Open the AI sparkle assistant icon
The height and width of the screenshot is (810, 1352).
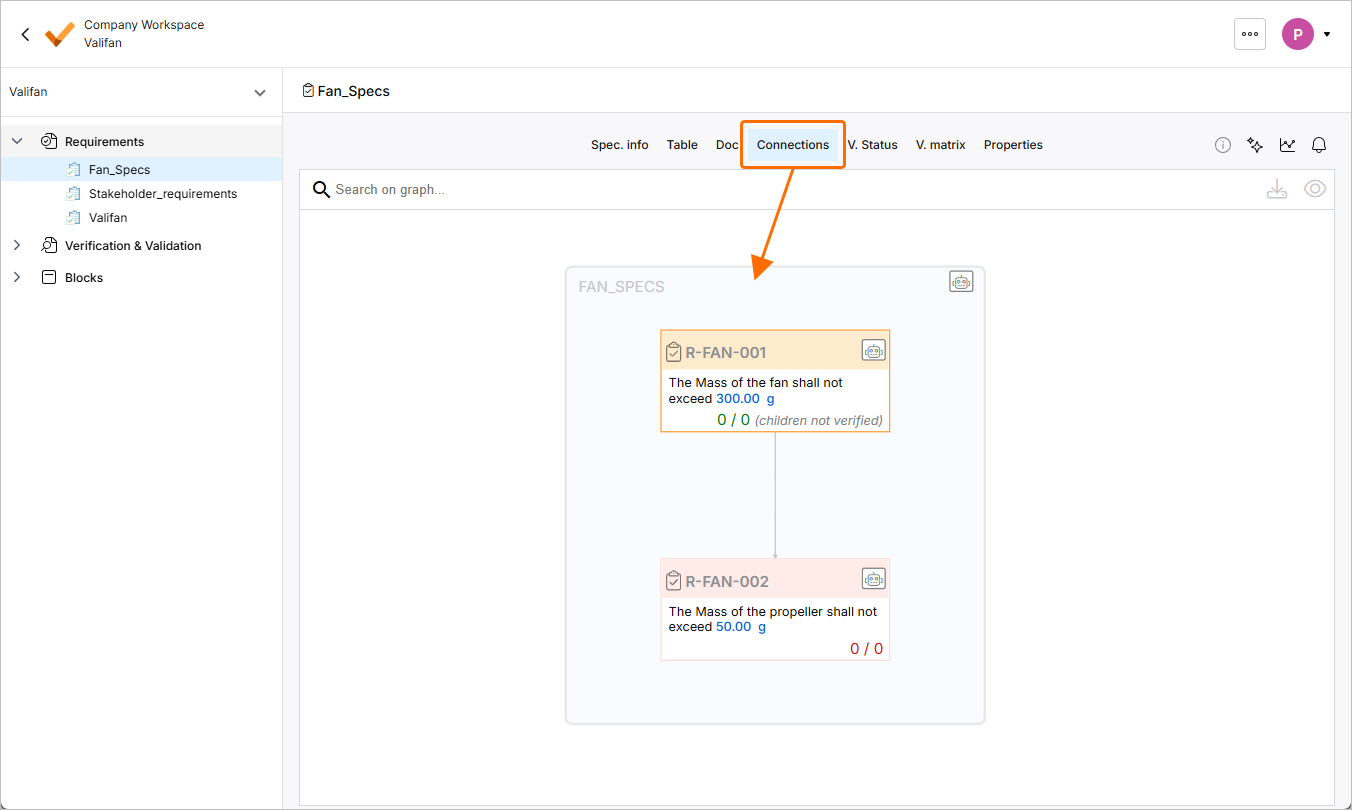click(1255, 145)
